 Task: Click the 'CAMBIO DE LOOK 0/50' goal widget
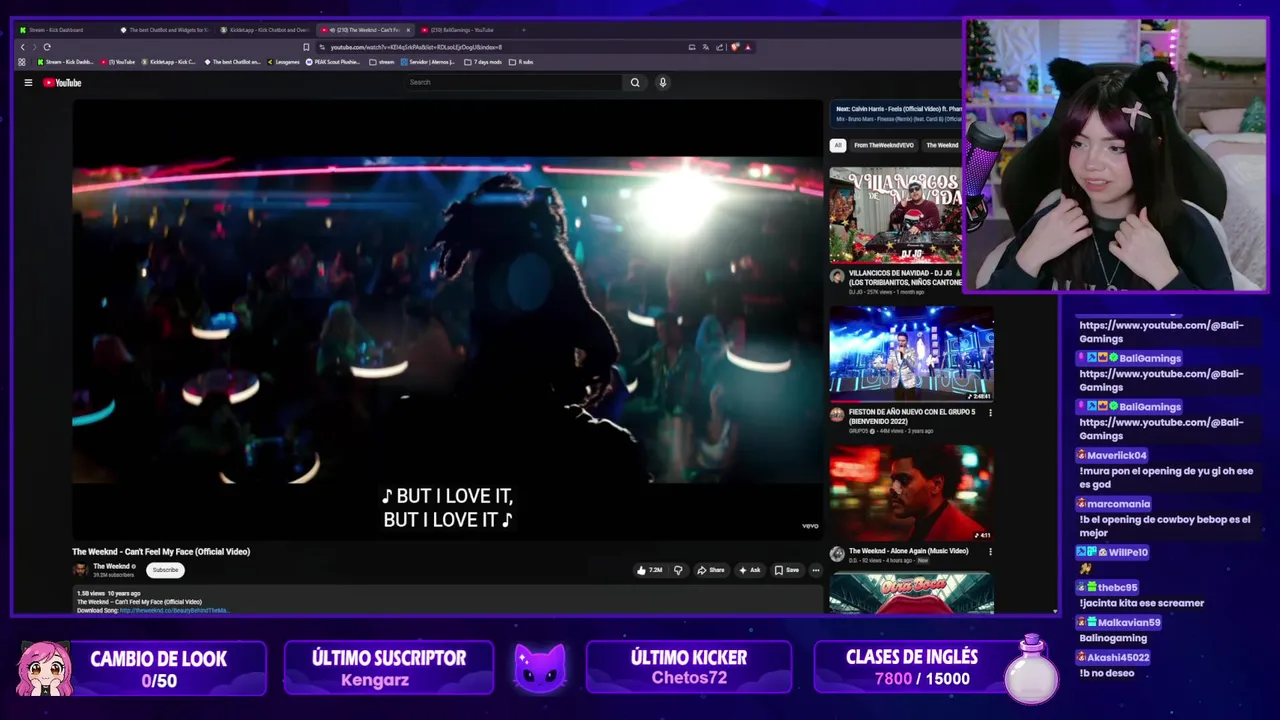coord(141,668)
